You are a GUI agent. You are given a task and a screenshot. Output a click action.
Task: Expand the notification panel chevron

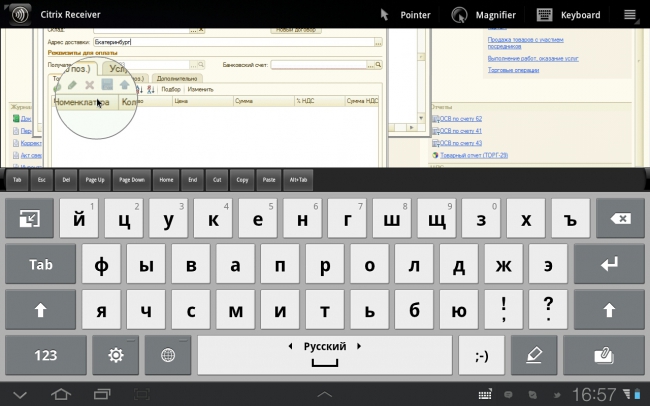click(x=325, y=394)
